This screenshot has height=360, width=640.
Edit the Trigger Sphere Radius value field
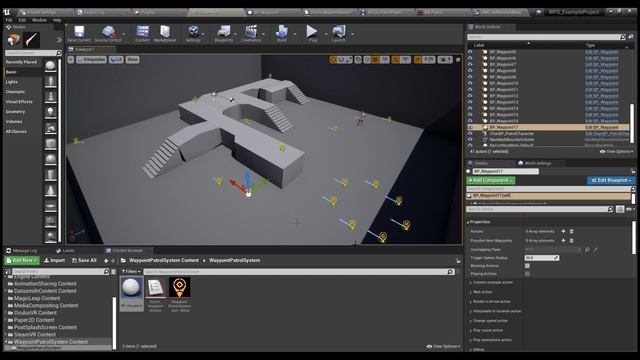pos(542,258)
